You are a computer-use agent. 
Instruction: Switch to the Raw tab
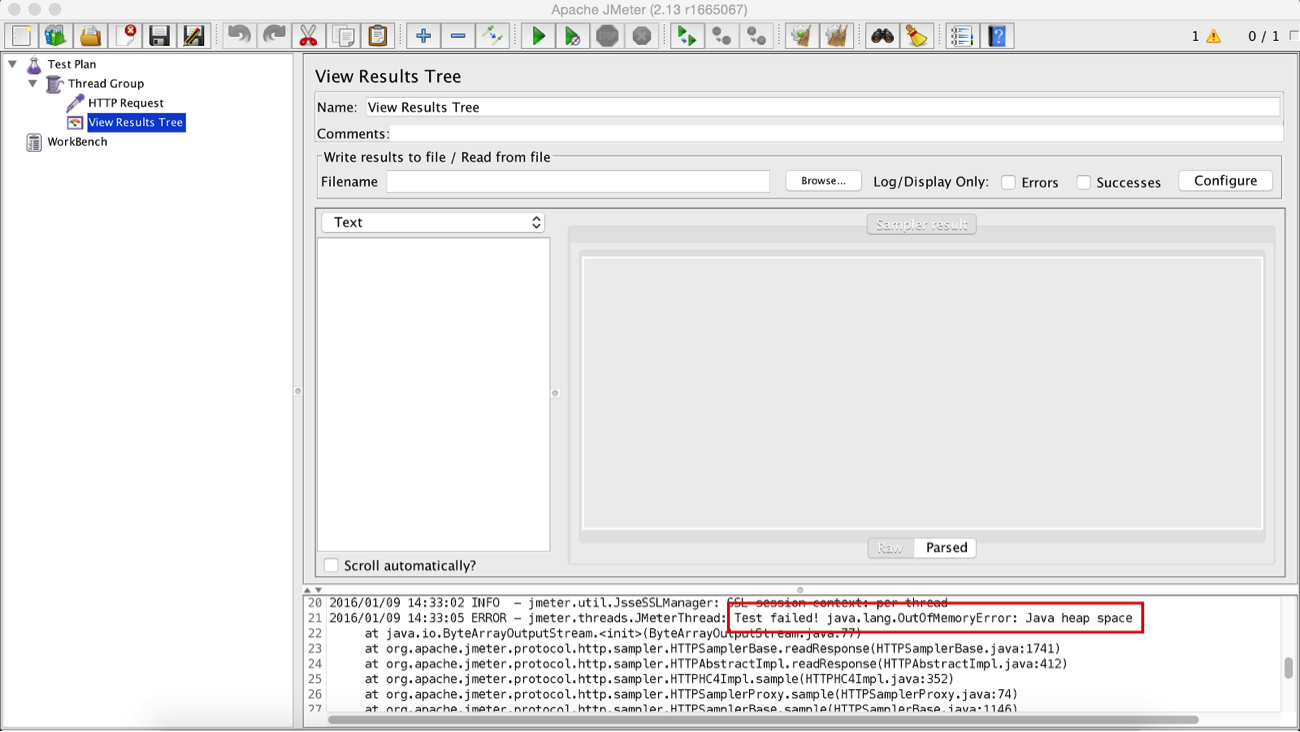pos(890,548)
